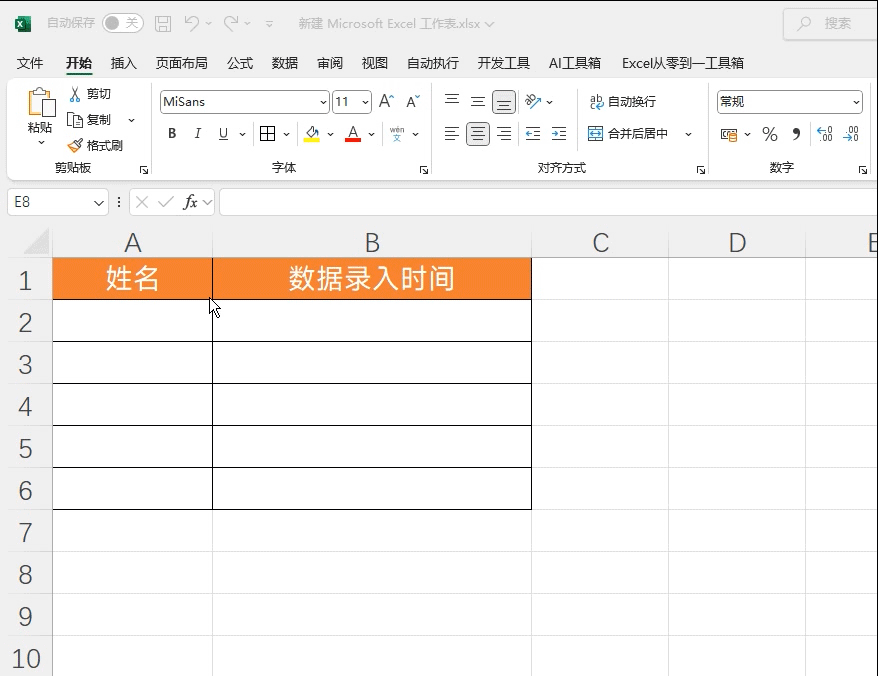This screenshot has width=878, height=676.
Task: Apply italic formatting with the I icon
Action: point(197,134)
